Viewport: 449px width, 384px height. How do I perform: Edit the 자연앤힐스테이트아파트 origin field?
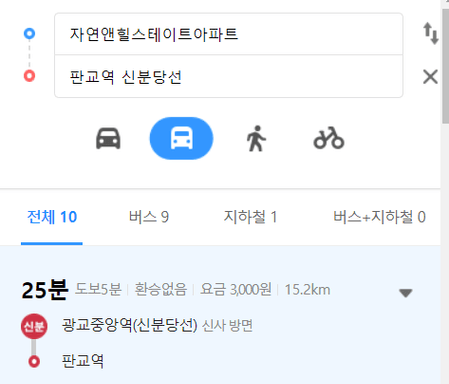pos(229,34)
